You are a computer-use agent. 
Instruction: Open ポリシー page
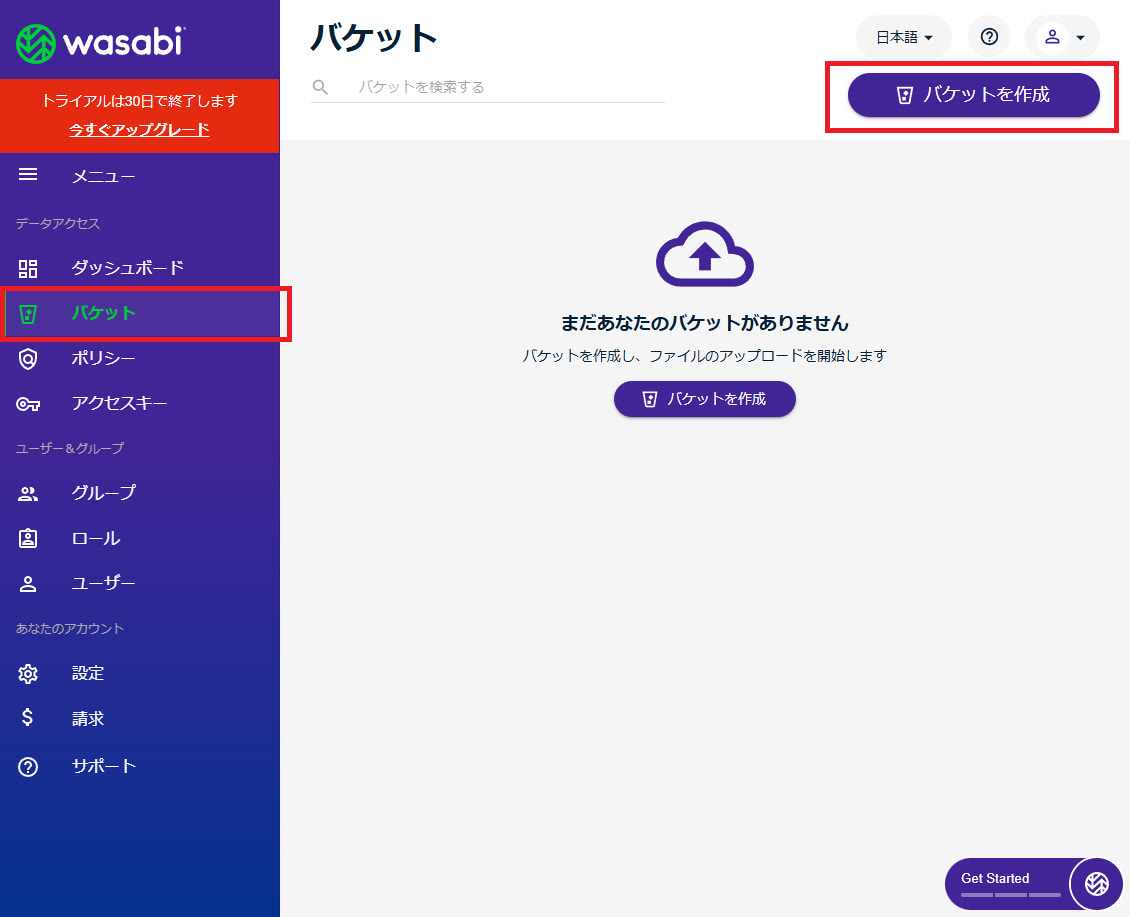click(140, 358)
